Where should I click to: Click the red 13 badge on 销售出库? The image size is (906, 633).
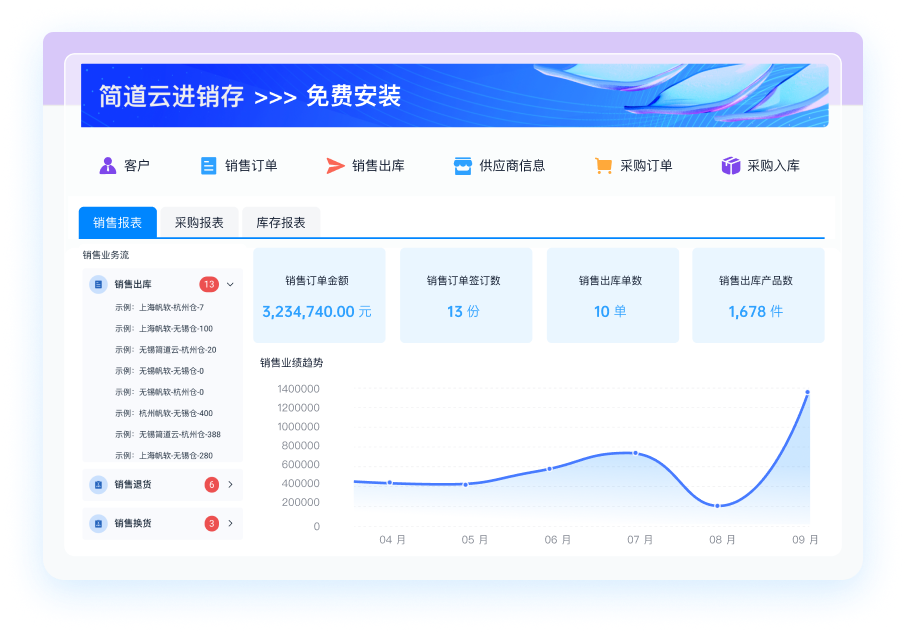(x=209, y=284)
